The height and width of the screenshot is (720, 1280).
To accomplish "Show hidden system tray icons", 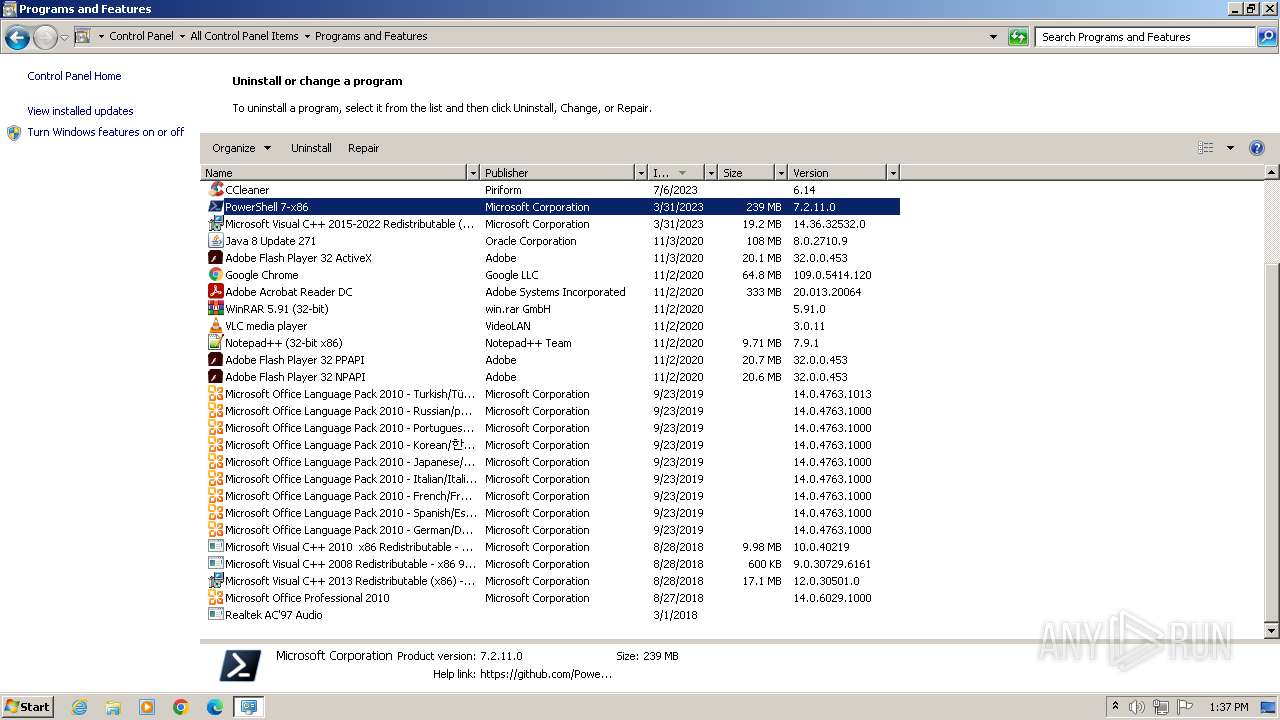I will (x=1115, y=707).
